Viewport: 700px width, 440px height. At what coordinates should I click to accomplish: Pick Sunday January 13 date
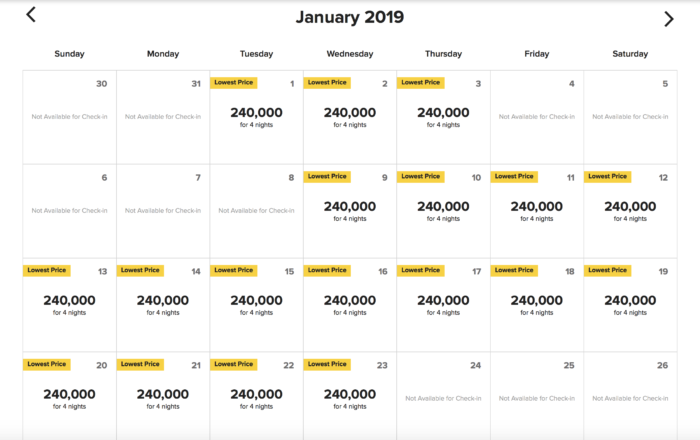click(x=69, y=304)
